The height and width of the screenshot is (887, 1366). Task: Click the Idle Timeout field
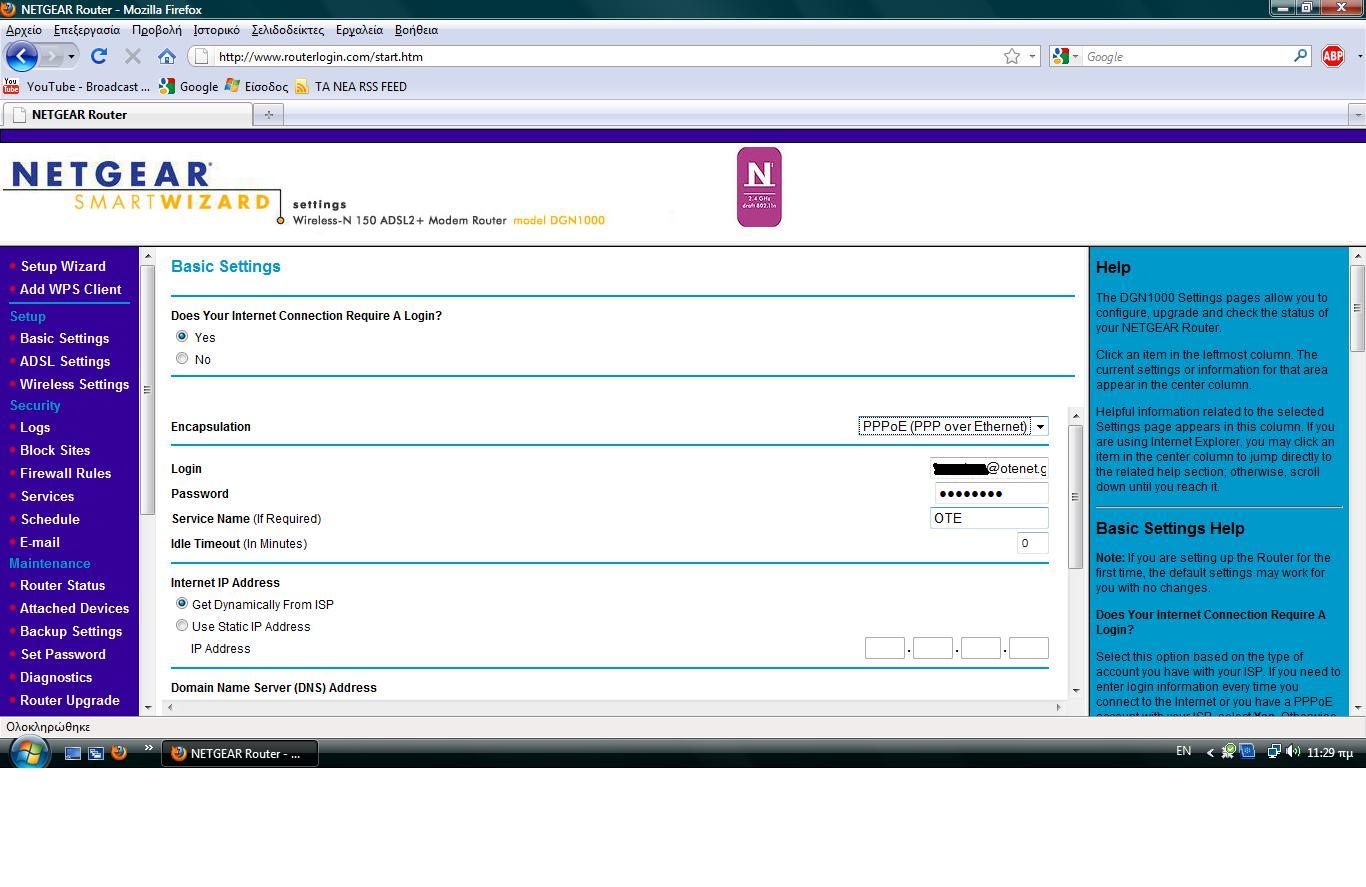pos(1032,543)
